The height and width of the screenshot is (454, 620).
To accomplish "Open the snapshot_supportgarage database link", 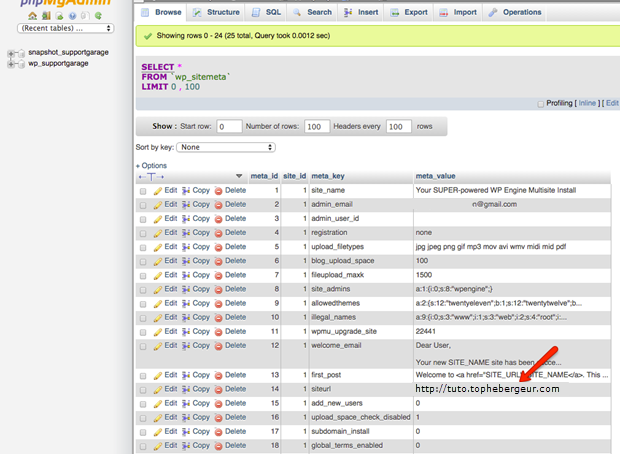I will (68, 52).
